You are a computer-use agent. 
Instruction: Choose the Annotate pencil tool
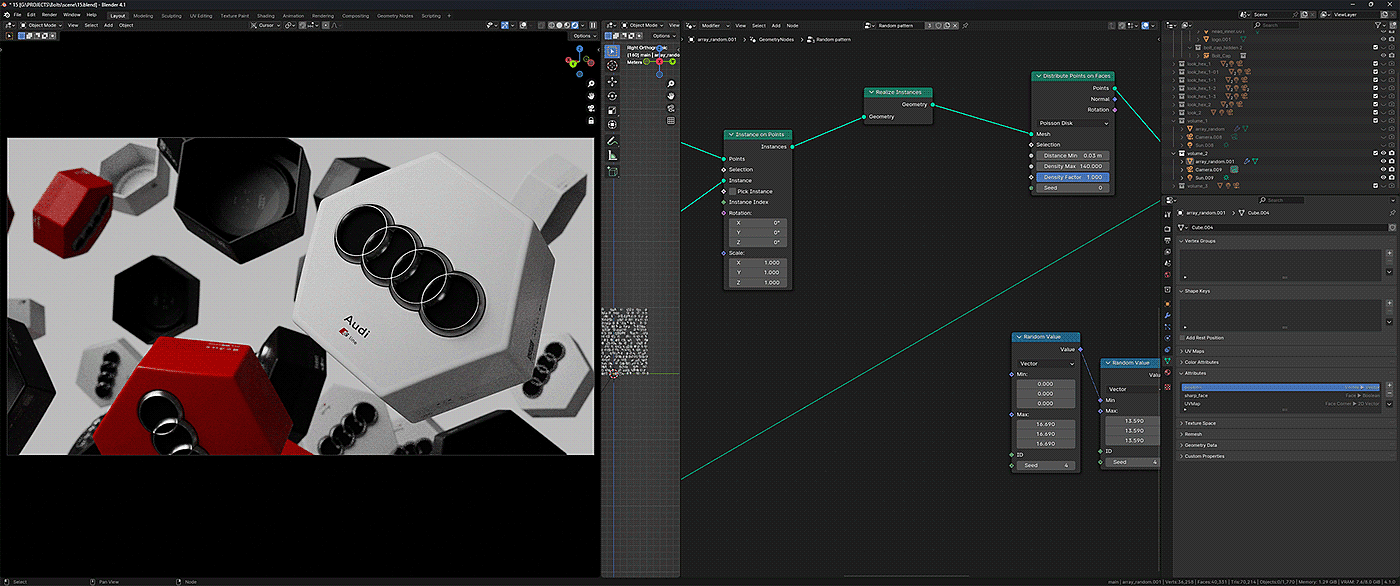click(613, 141)
